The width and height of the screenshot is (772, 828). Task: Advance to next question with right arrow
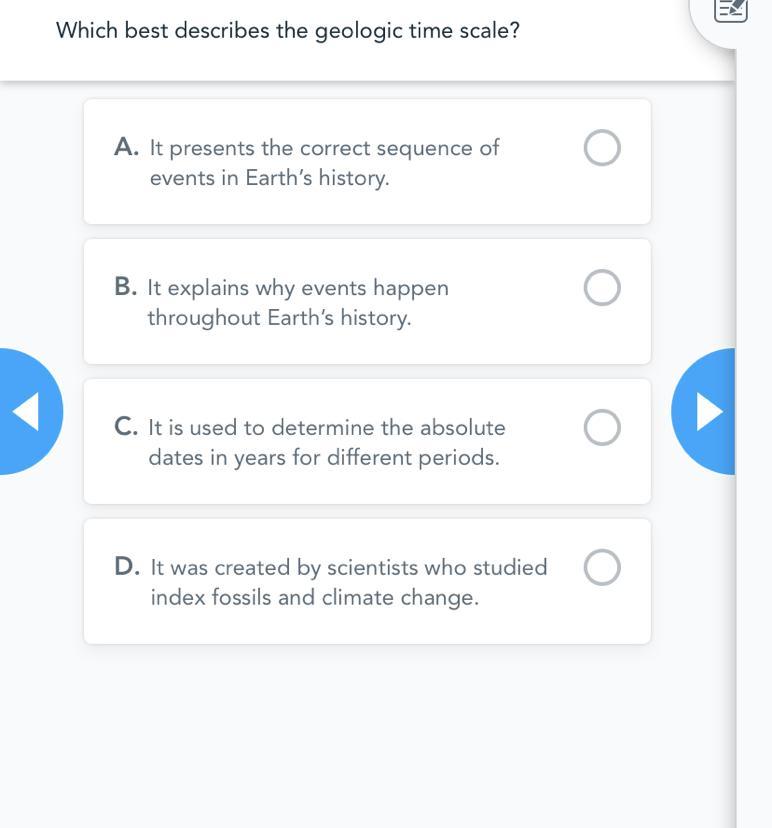point(706,411)
